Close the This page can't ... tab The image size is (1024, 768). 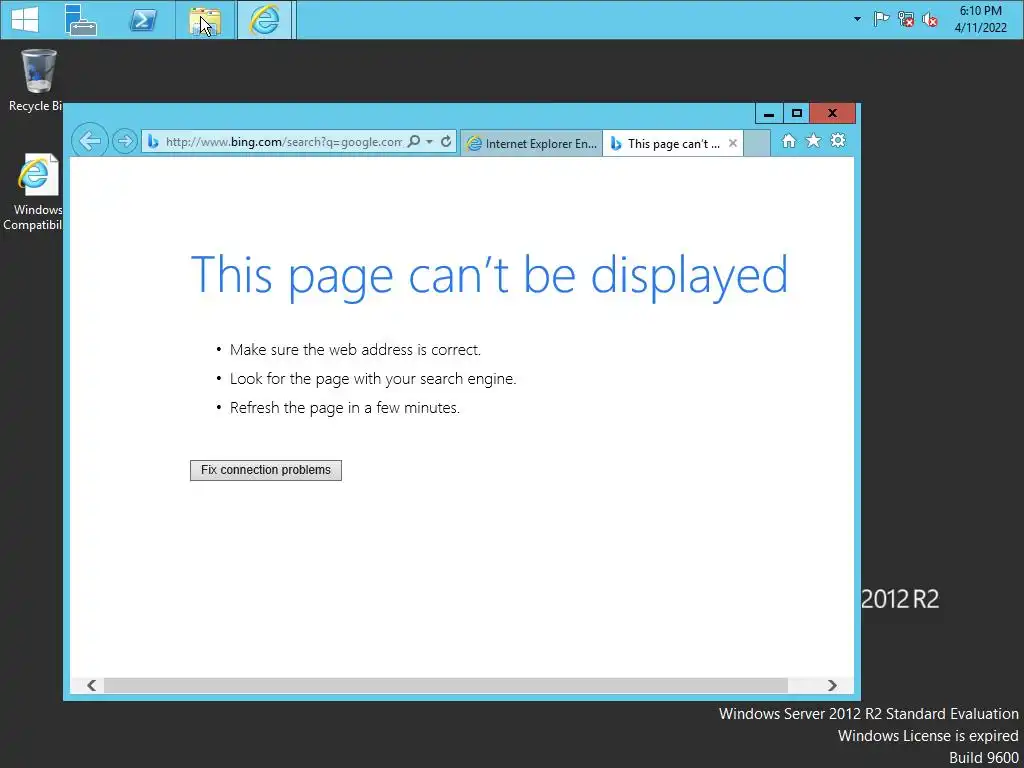(733, 143)
